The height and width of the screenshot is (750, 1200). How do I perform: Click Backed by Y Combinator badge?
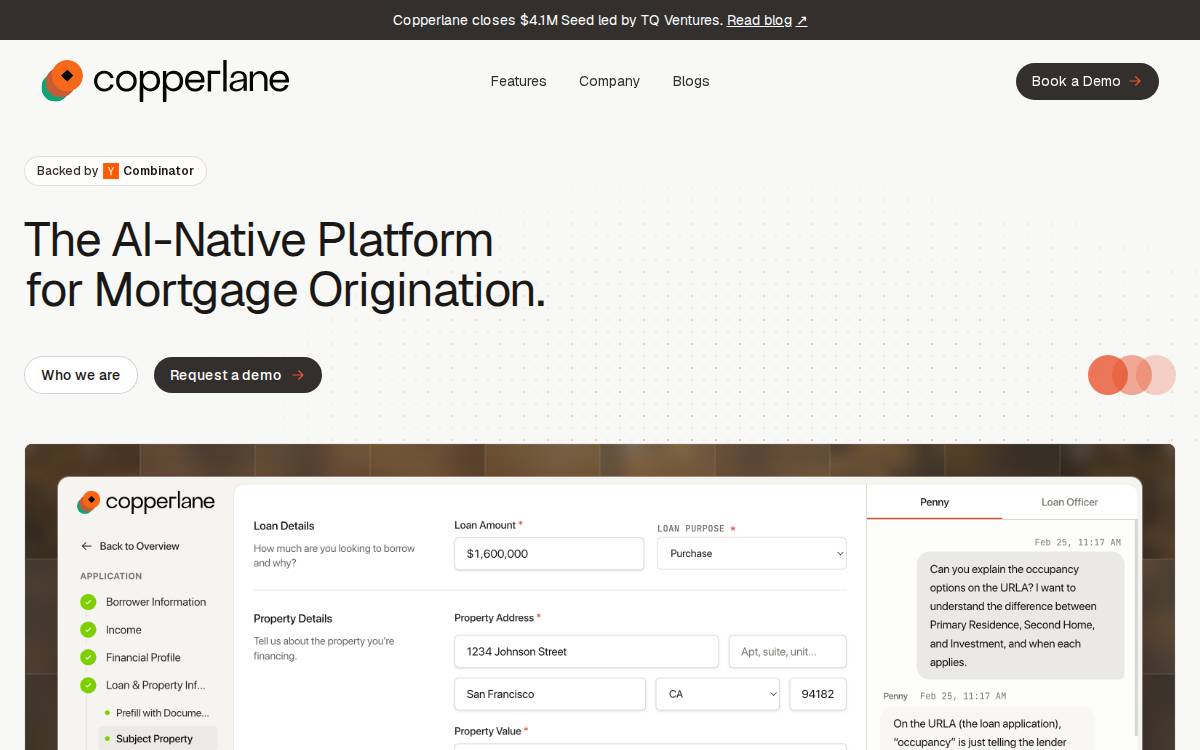(x=115, y=171)
